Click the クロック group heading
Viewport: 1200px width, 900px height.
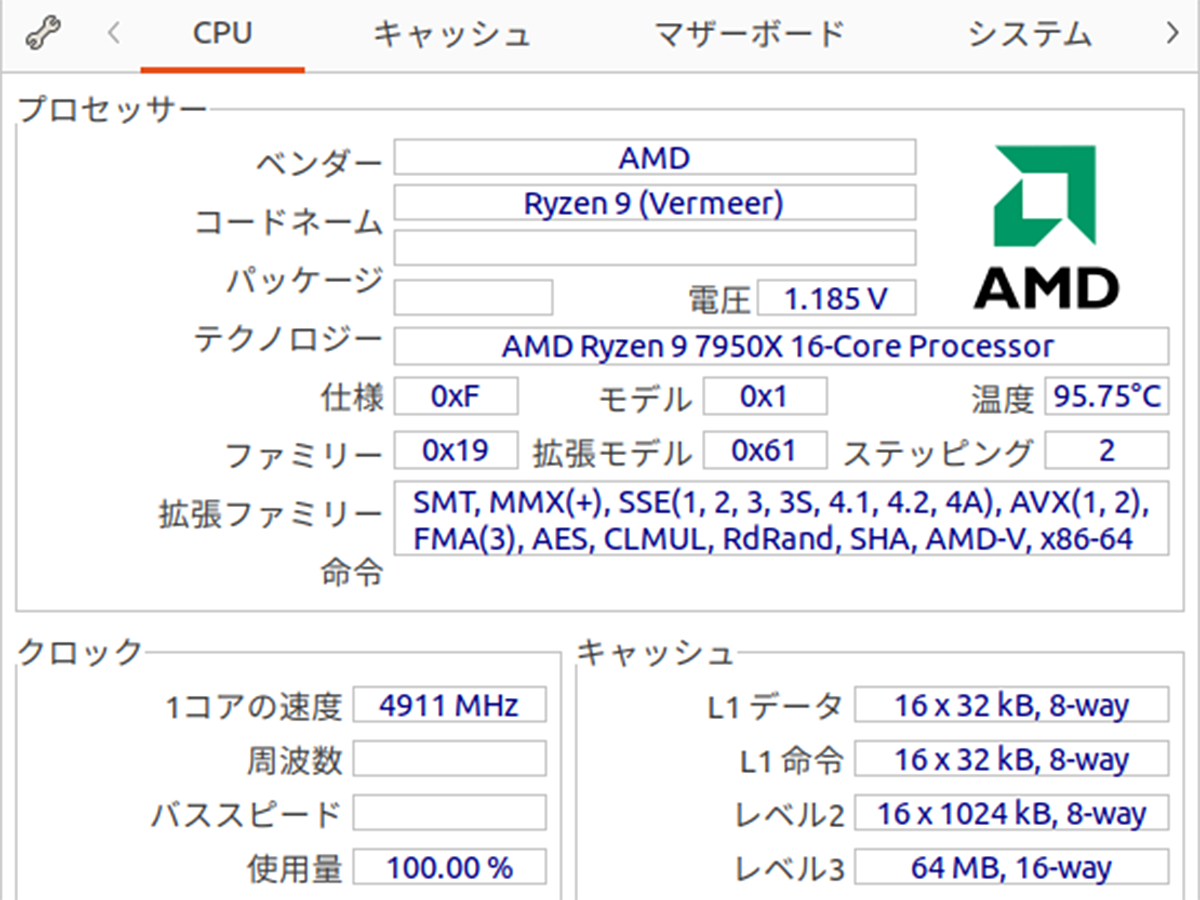[81, 653]
